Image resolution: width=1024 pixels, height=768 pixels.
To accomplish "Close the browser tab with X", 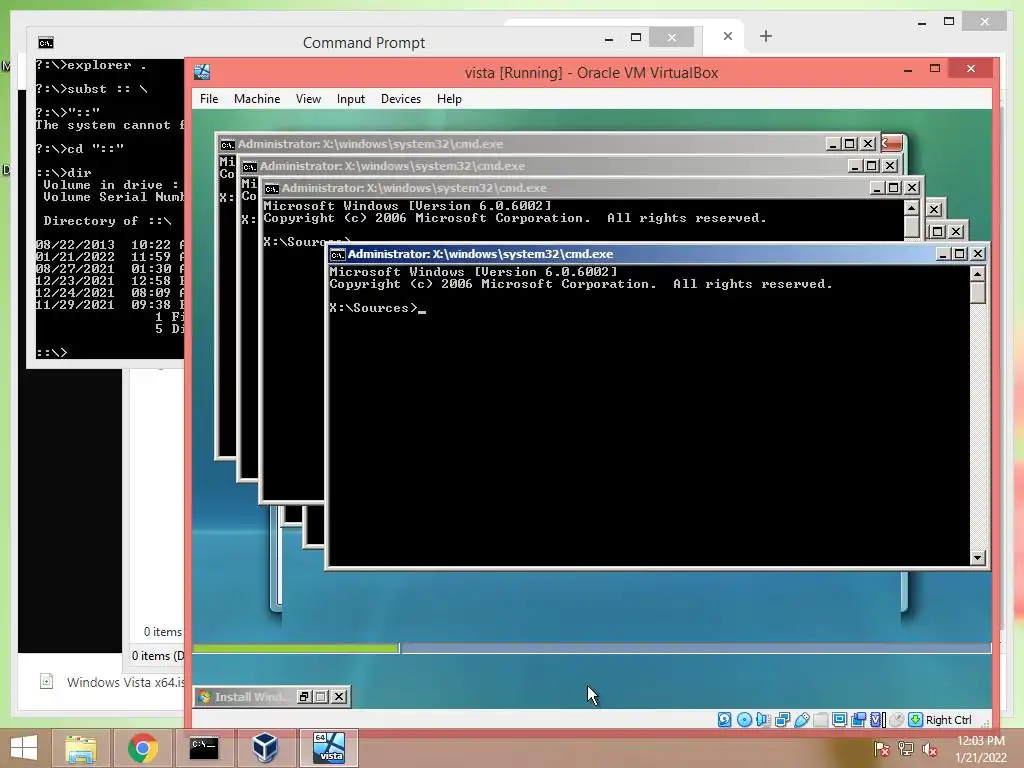I will [728, 37].
